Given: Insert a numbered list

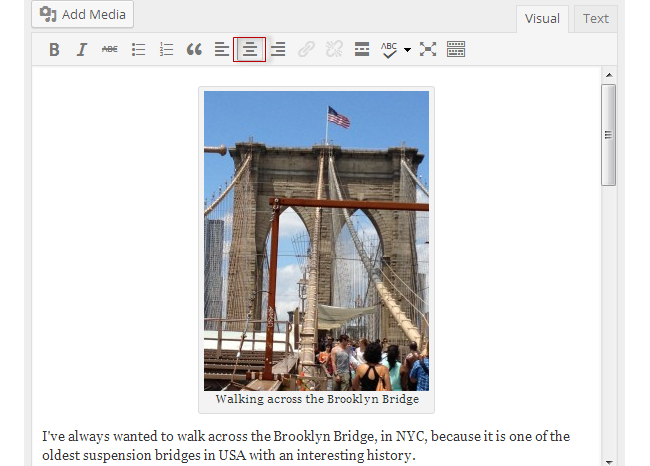Looking at the screenshot, I should coord(166,49).
